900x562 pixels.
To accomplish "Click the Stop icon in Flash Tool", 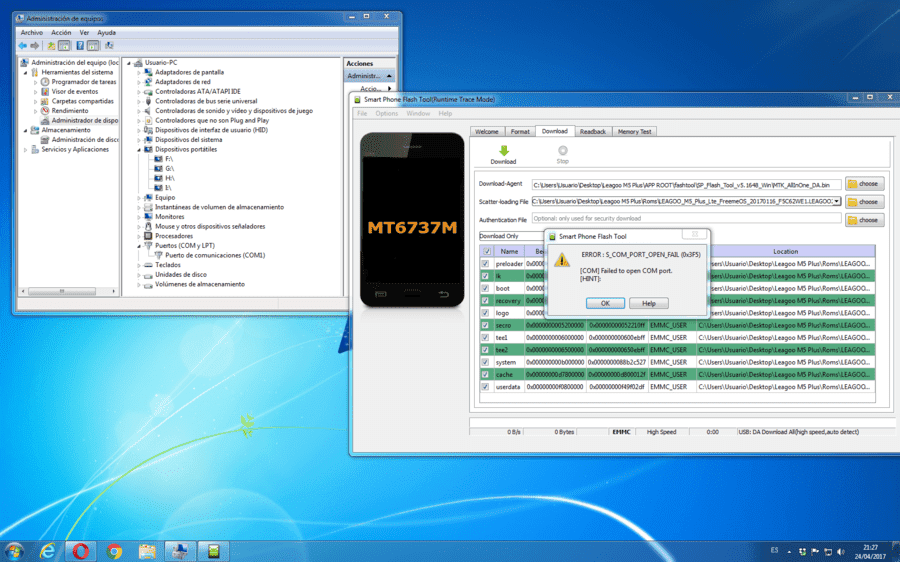I will coord(562,150).
